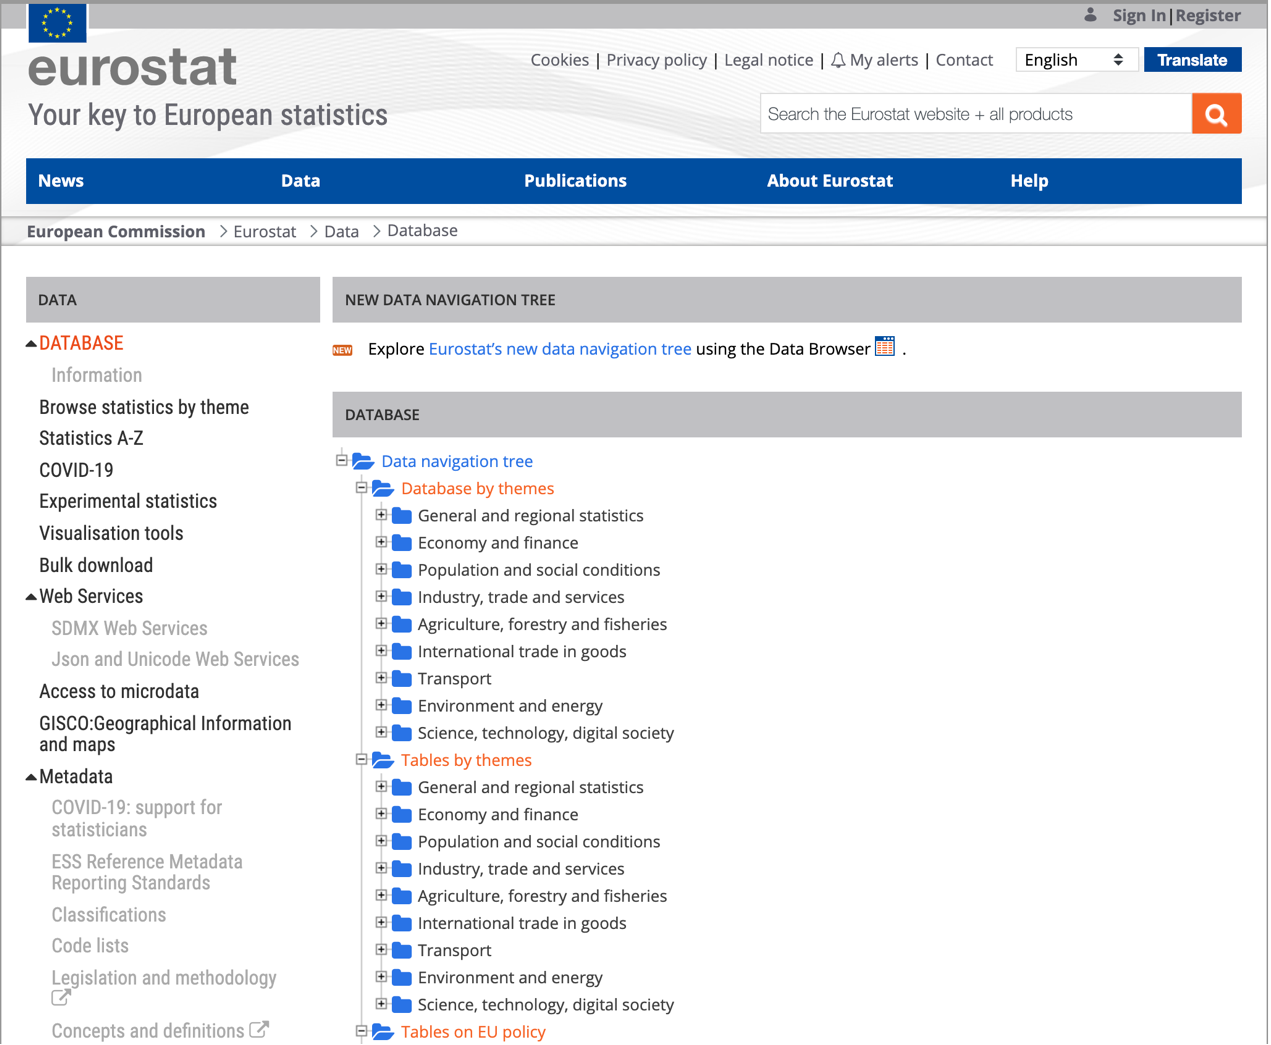1271x1045 pixels.
Task: Click folder icon for Transport under Database by themes
Action: click(402, 678)
